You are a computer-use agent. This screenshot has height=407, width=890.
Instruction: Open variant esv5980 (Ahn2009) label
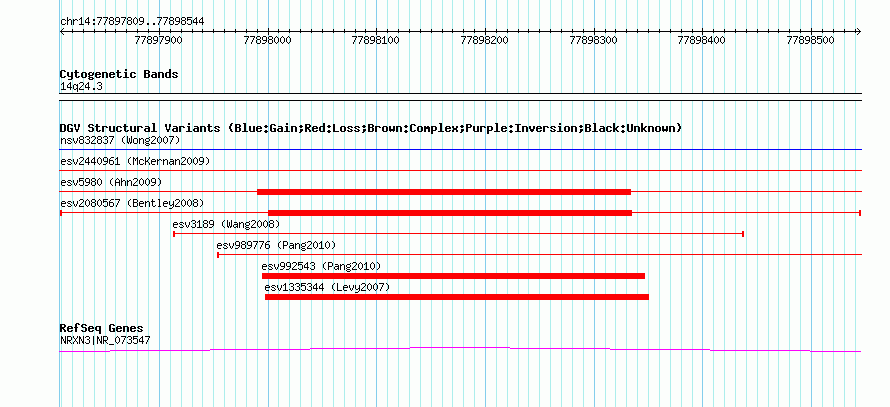coord(111,182)
